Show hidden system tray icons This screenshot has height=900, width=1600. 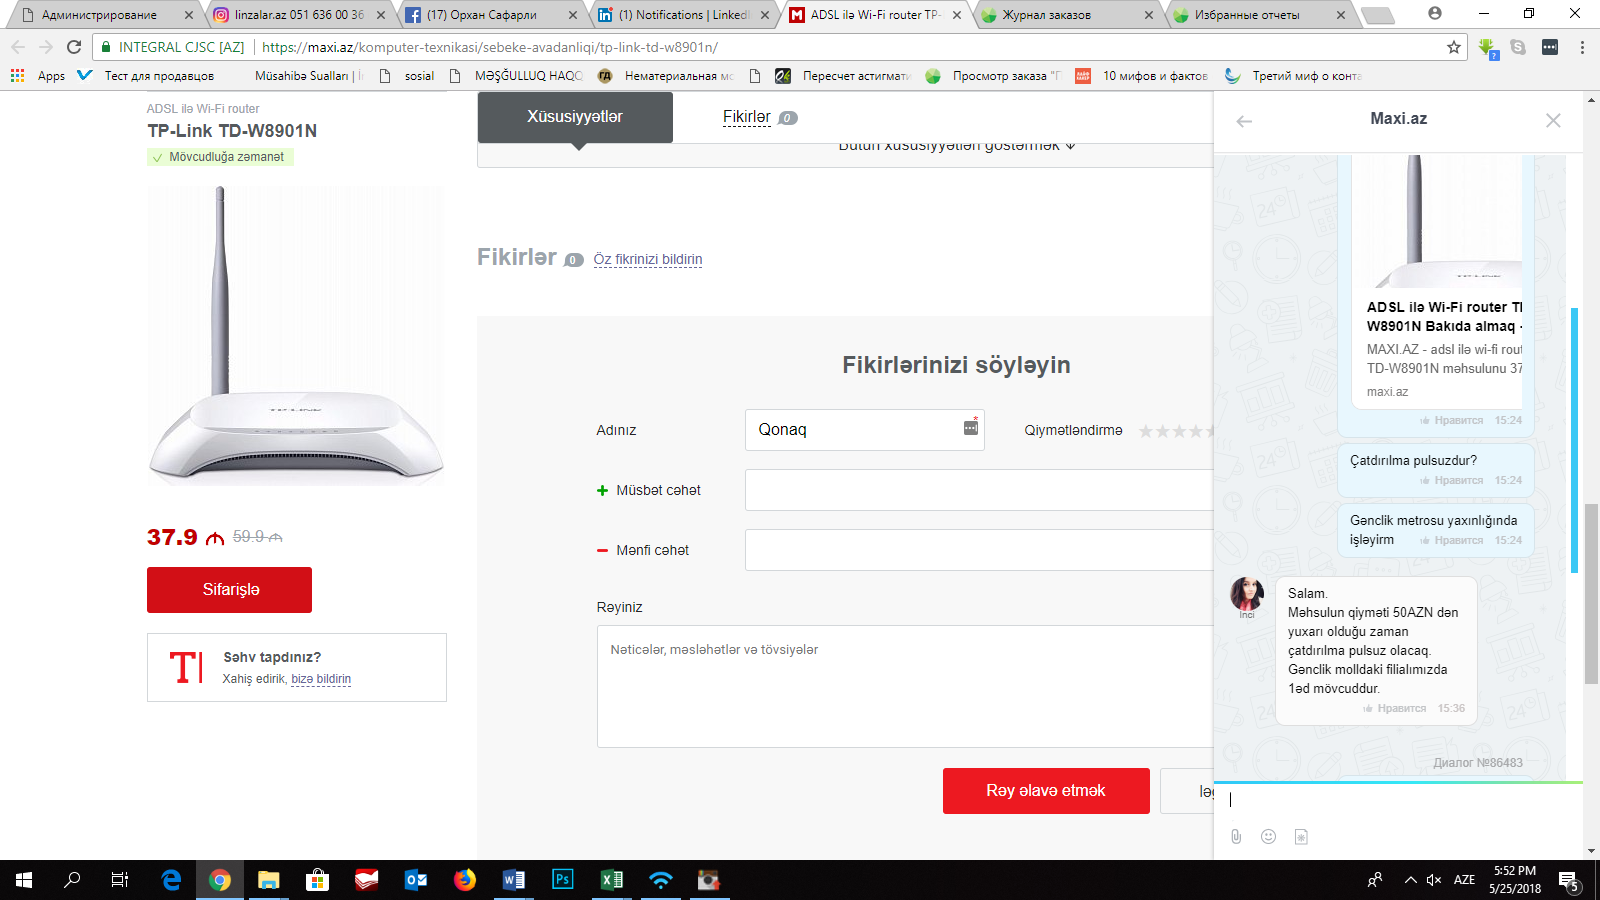[x=1410, y=880]
